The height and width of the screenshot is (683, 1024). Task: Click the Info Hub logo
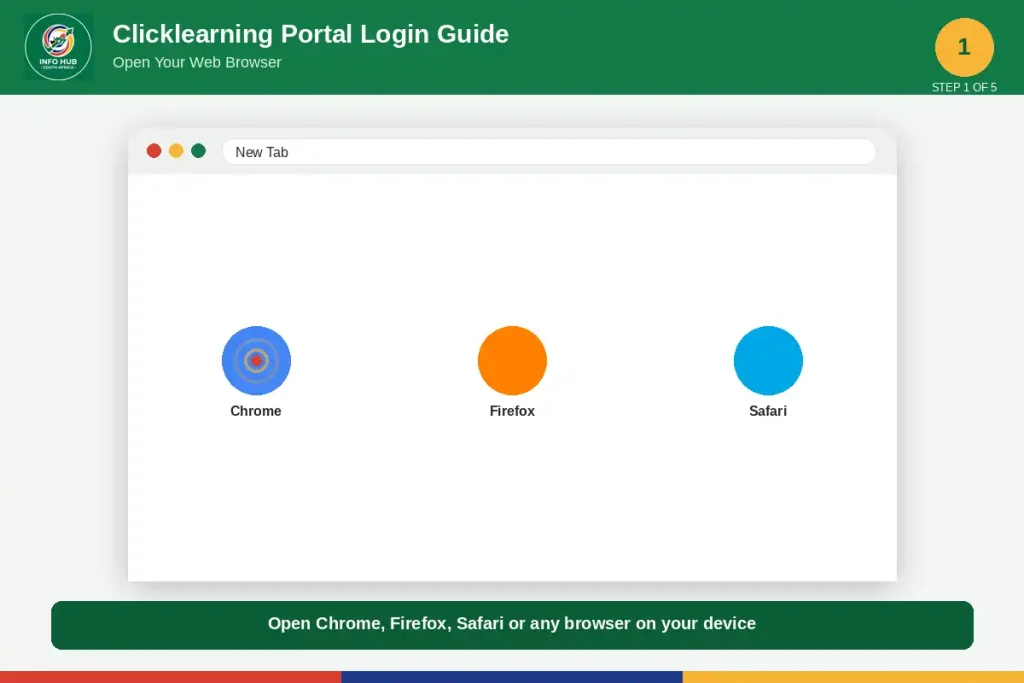pos(58,47)
